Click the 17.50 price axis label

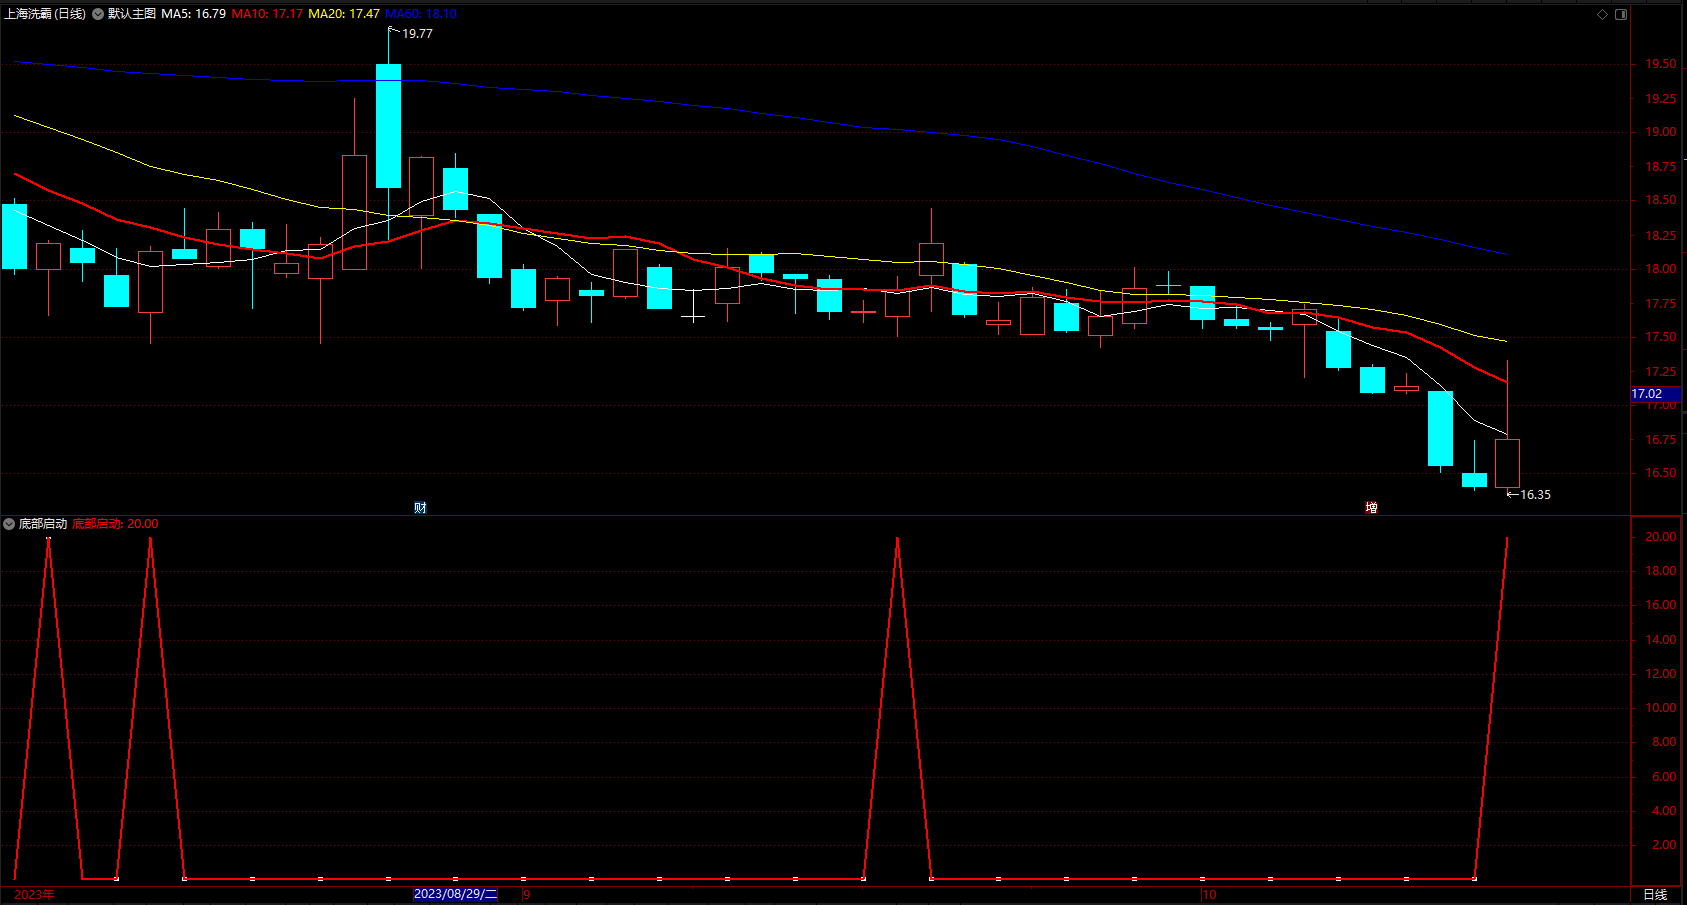(1661, 338)
